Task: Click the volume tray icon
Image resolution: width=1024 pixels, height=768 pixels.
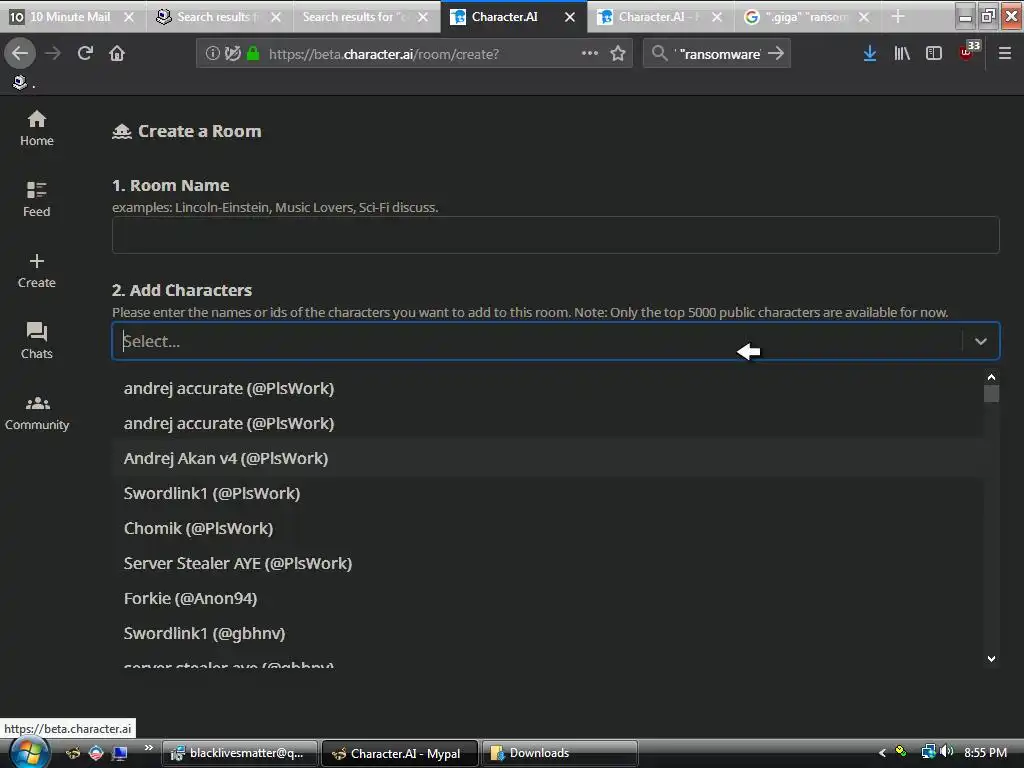Action: coord(946,752)
